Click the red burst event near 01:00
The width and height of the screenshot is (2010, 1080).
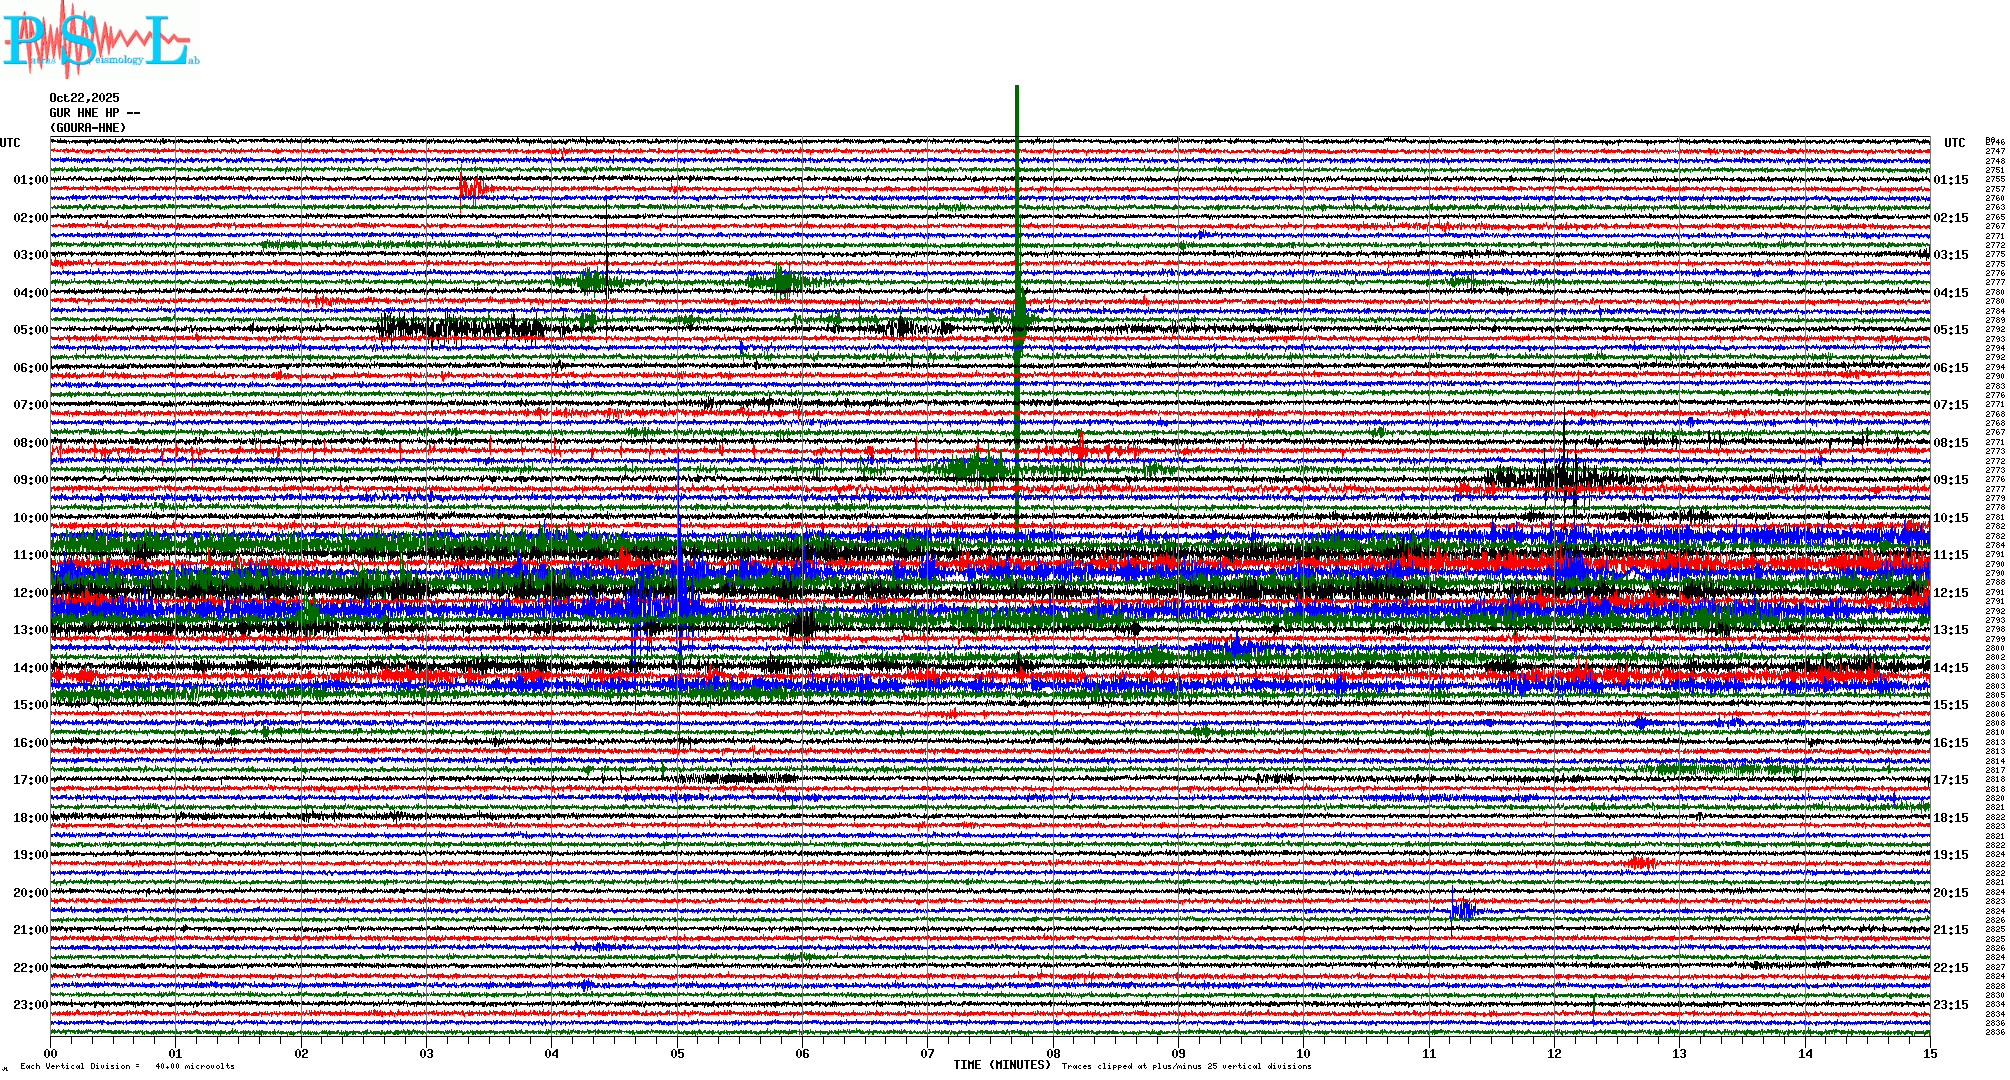point(472,187)
